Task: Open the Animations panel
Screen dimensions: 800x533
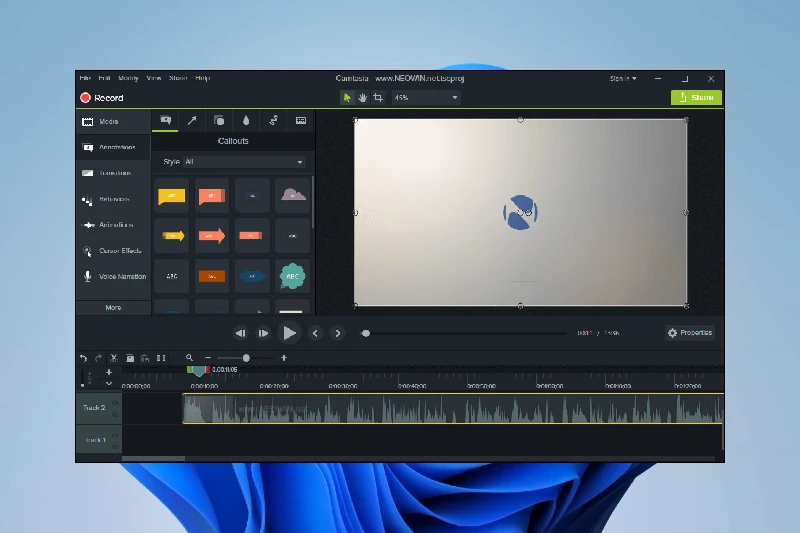Action: point(113,225)
